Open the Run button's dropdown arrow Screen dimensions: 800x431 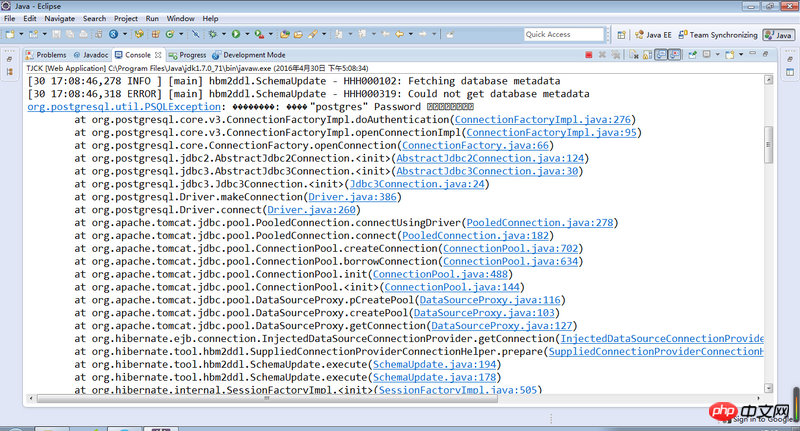coord(246,34)
